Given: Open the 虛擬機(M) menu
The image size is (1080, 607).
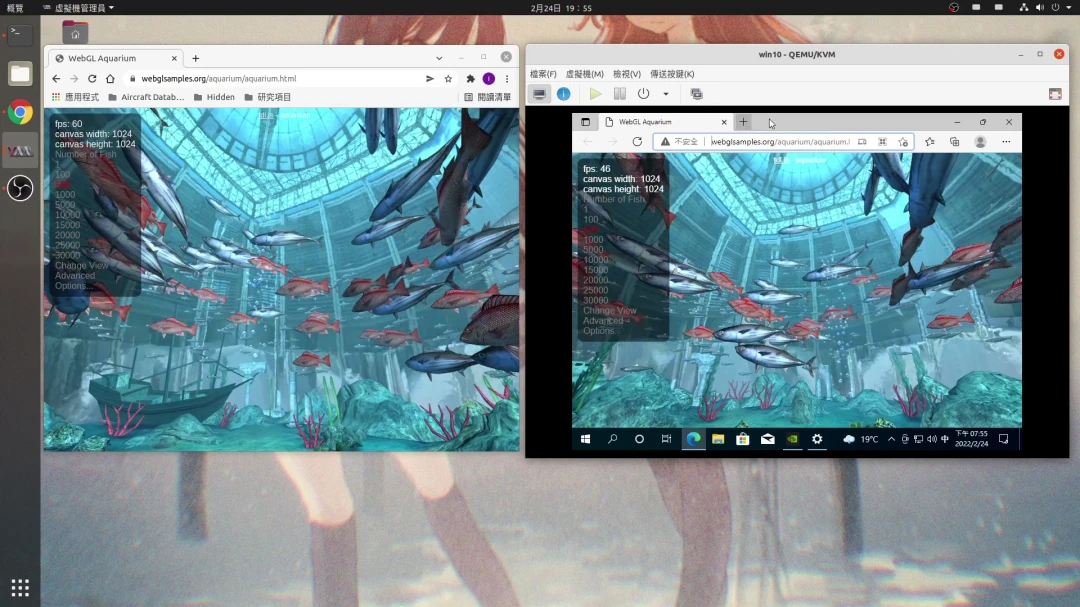Looking at the screenshot, I should [584, 74].
